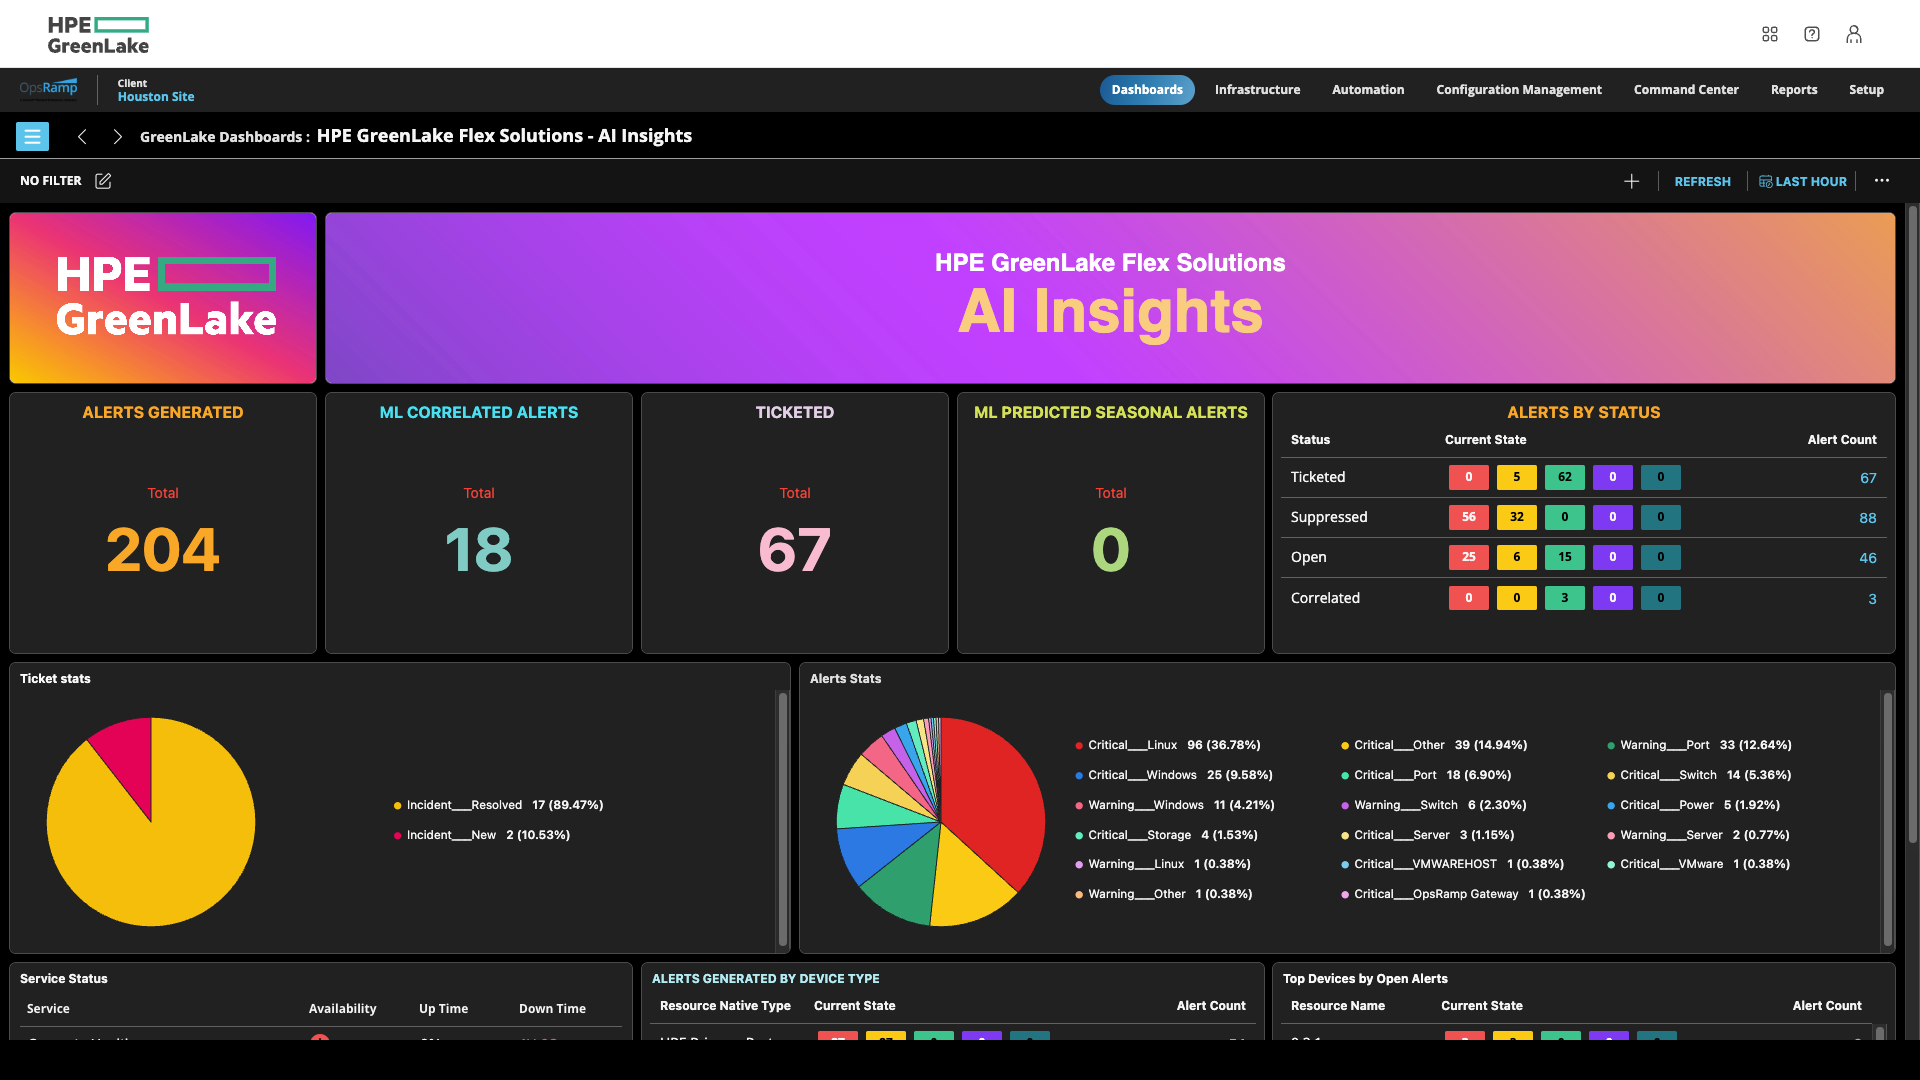Open the Command Center menu
Screen dimensions: 1920x1080
pyautogui.click(x=1685, y=90)
